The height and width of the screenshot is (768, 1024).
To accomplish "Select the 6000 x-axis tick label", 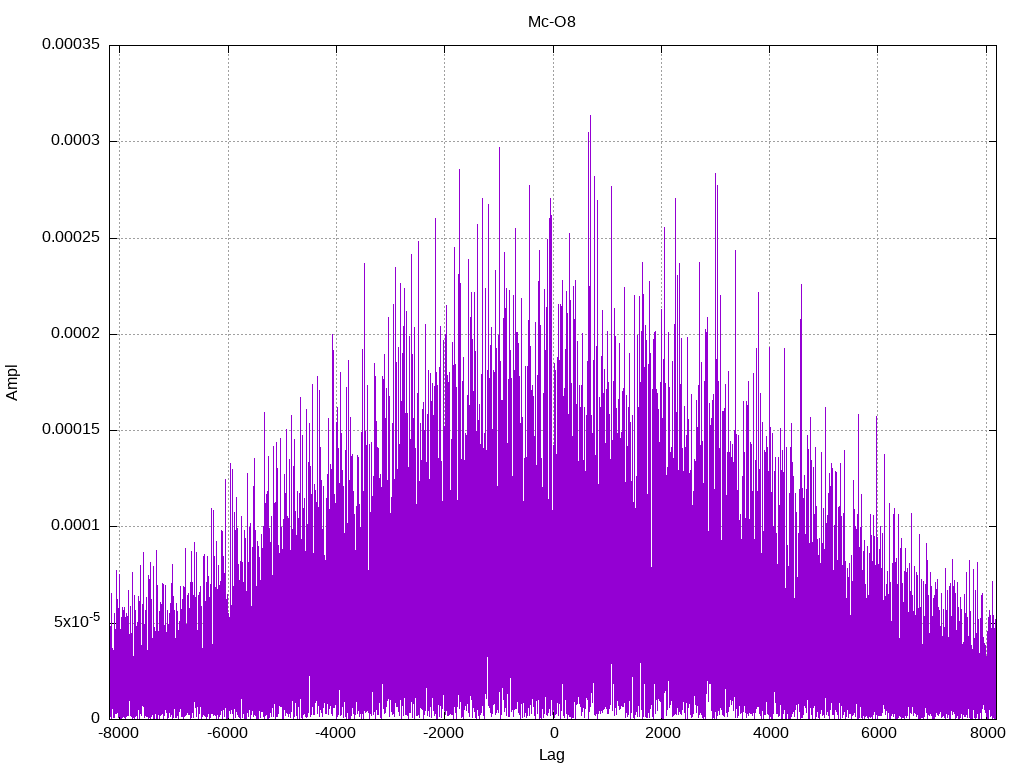I will point(878,734).
